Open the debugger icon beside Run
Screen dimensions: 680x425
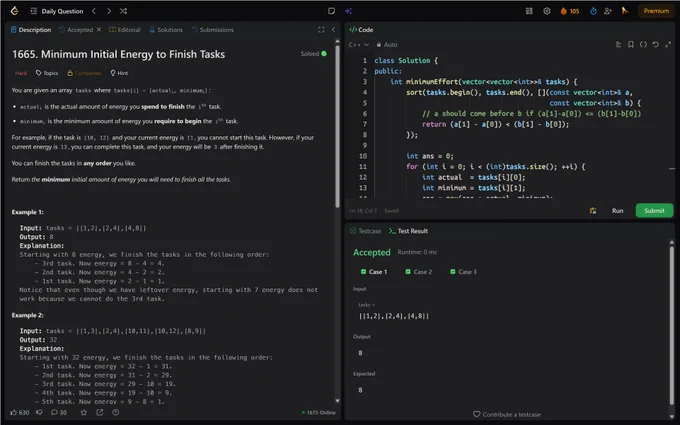(593, 211)
